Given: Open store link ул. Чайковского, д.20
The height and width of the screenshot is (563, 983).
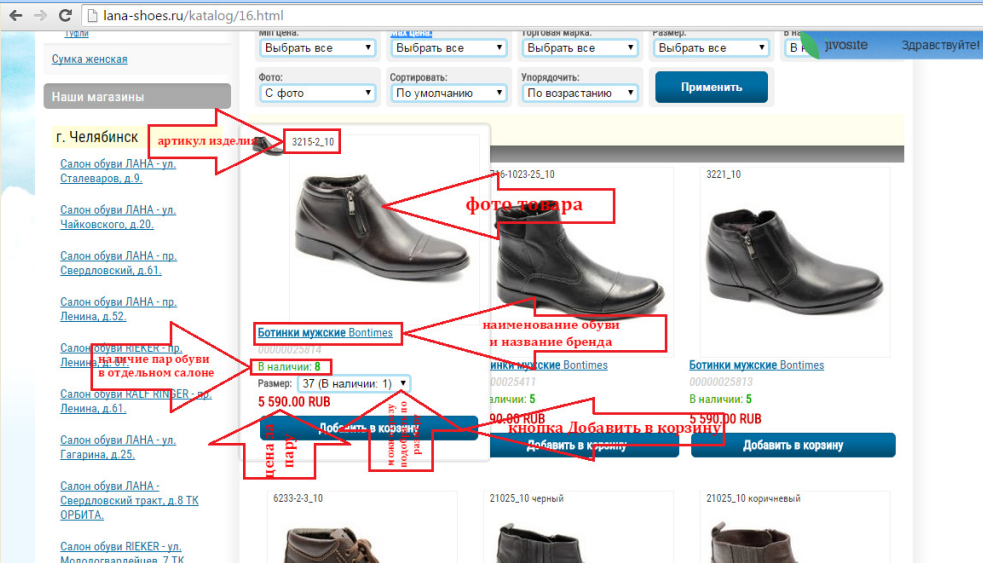Looking at the screenshot, I should click(118, 217).
